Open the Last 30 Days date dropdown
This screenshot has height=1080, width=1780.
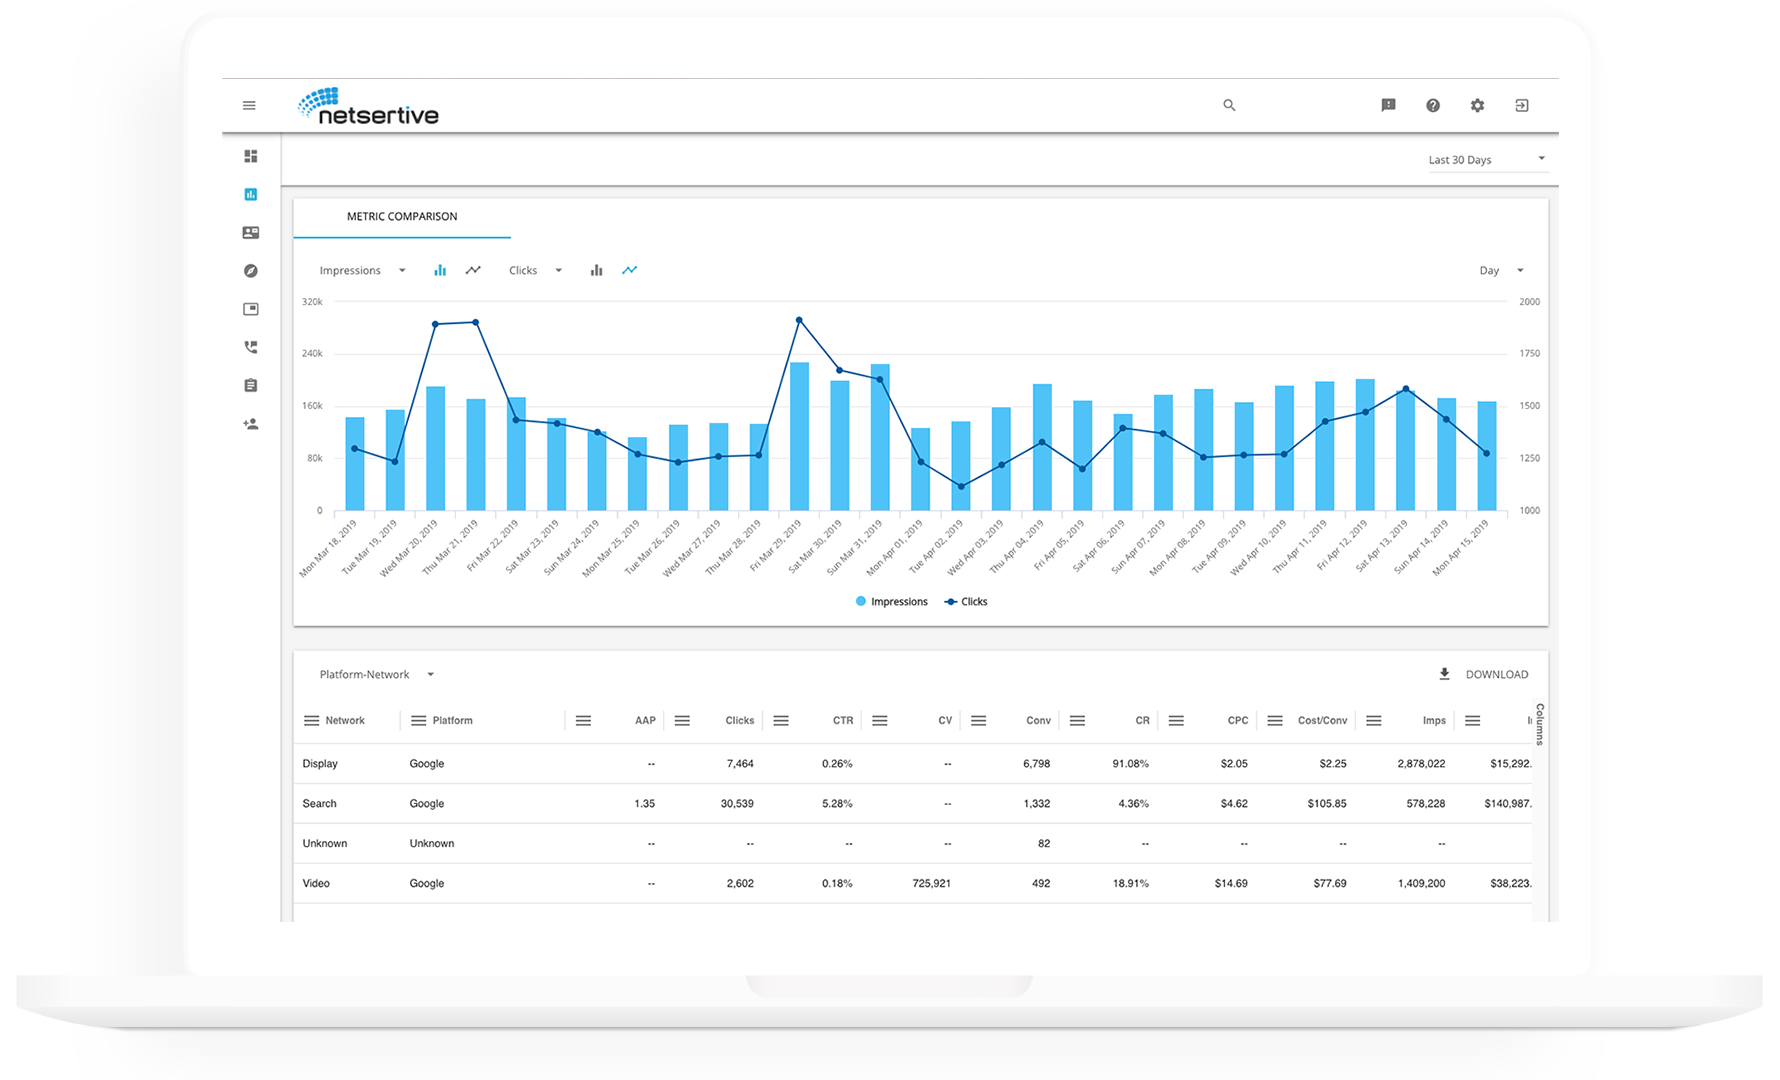pos(1487,160)
